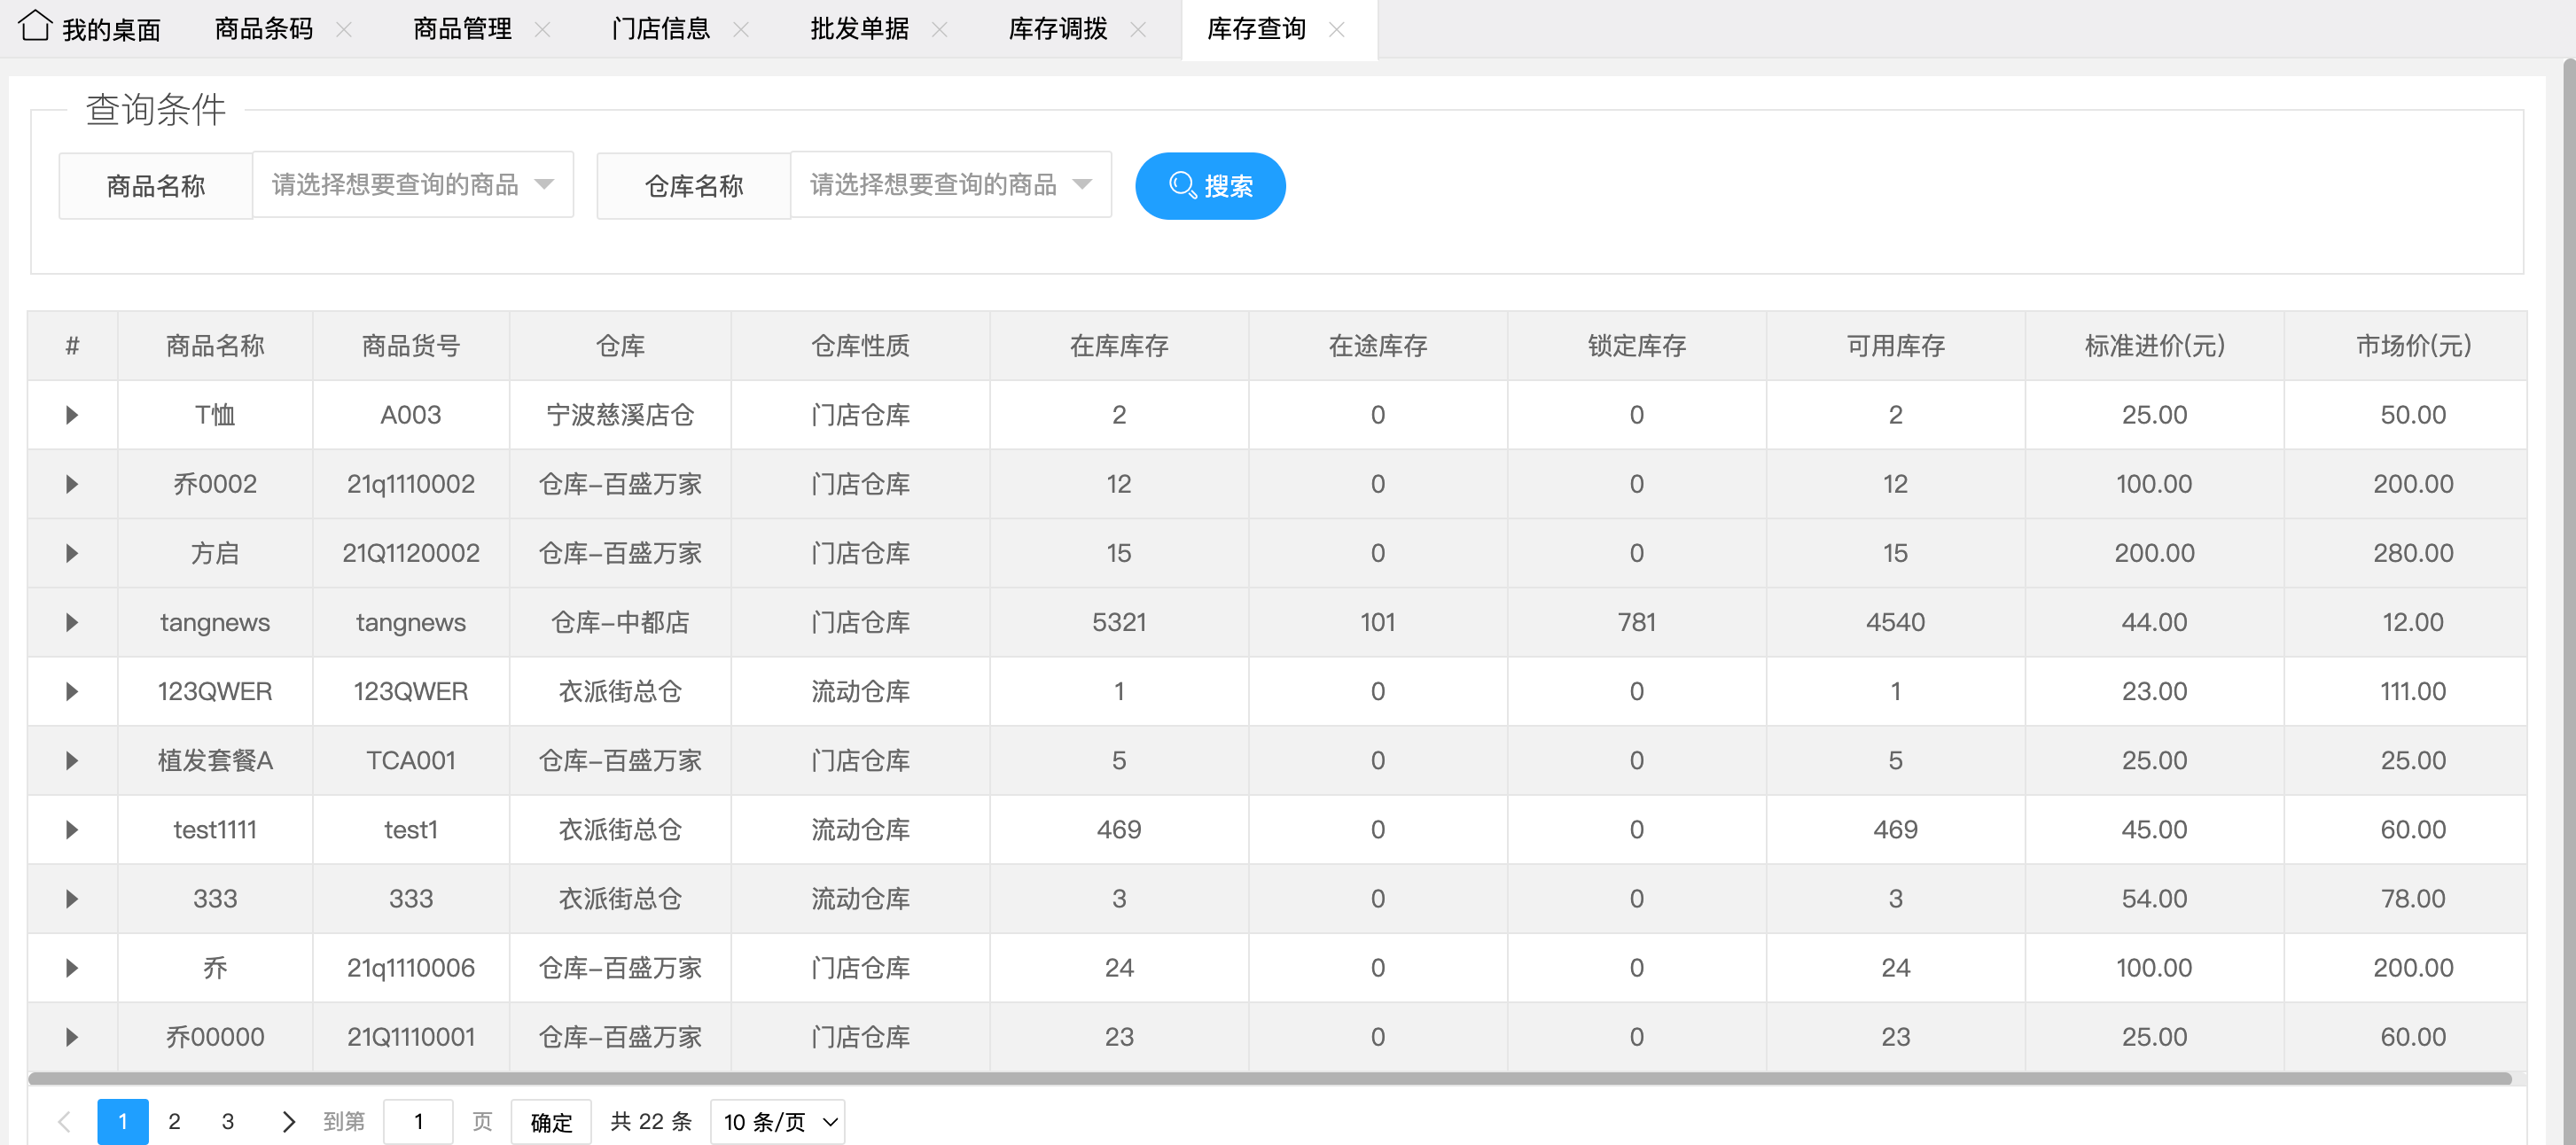
Task: Expand the 植发套餐A row
Action: (x=72, y=760)
